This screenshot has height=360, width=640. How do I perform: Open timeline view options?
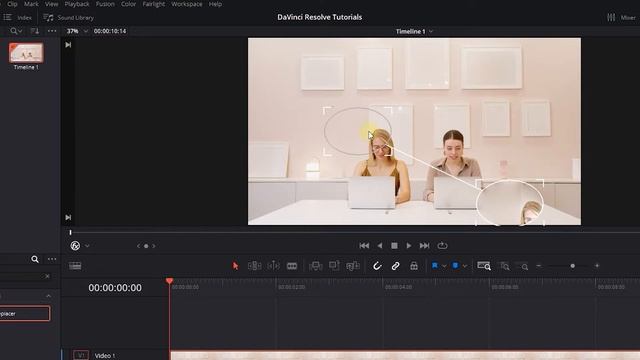(75, 266)
